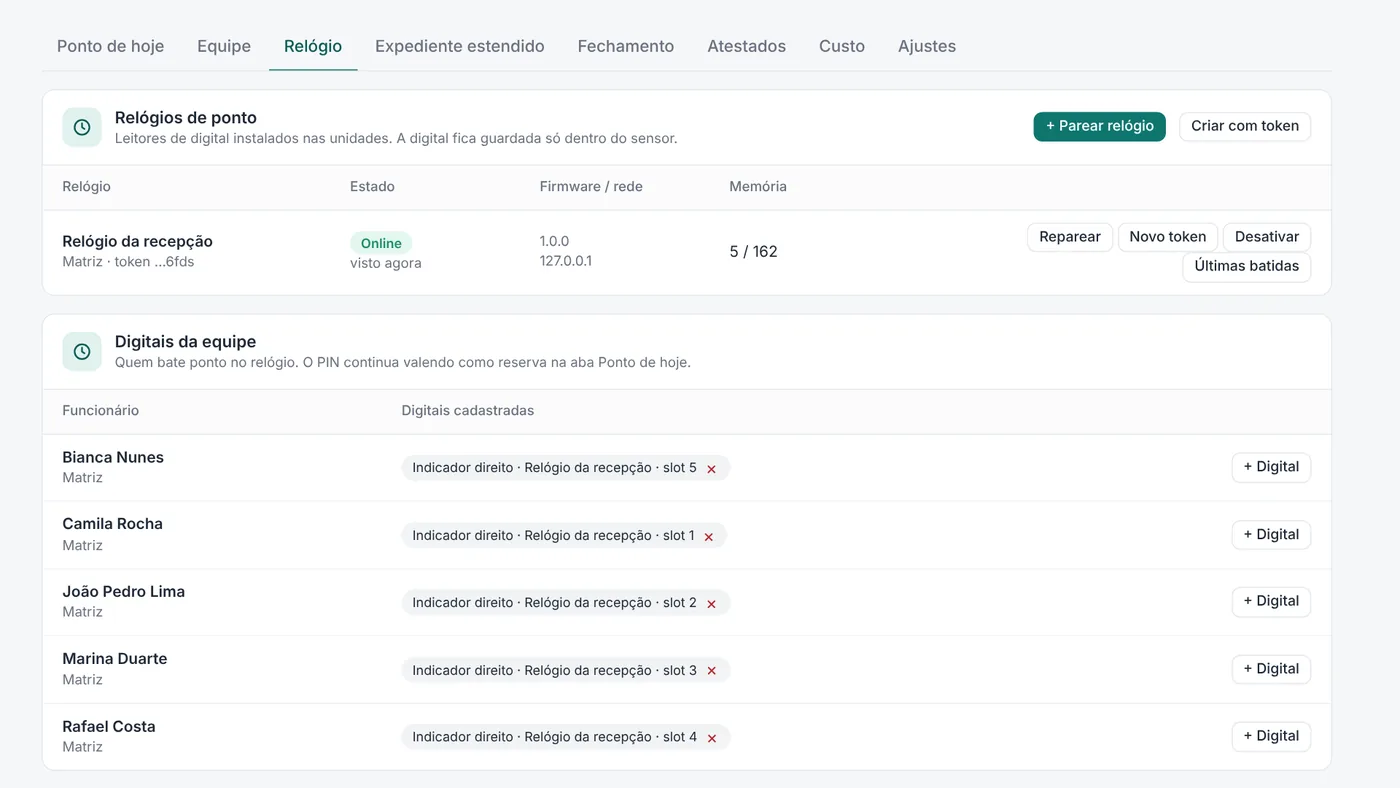
Task: Click Reparear for Relógio da recepção
Action: [x=1070, y=237]
